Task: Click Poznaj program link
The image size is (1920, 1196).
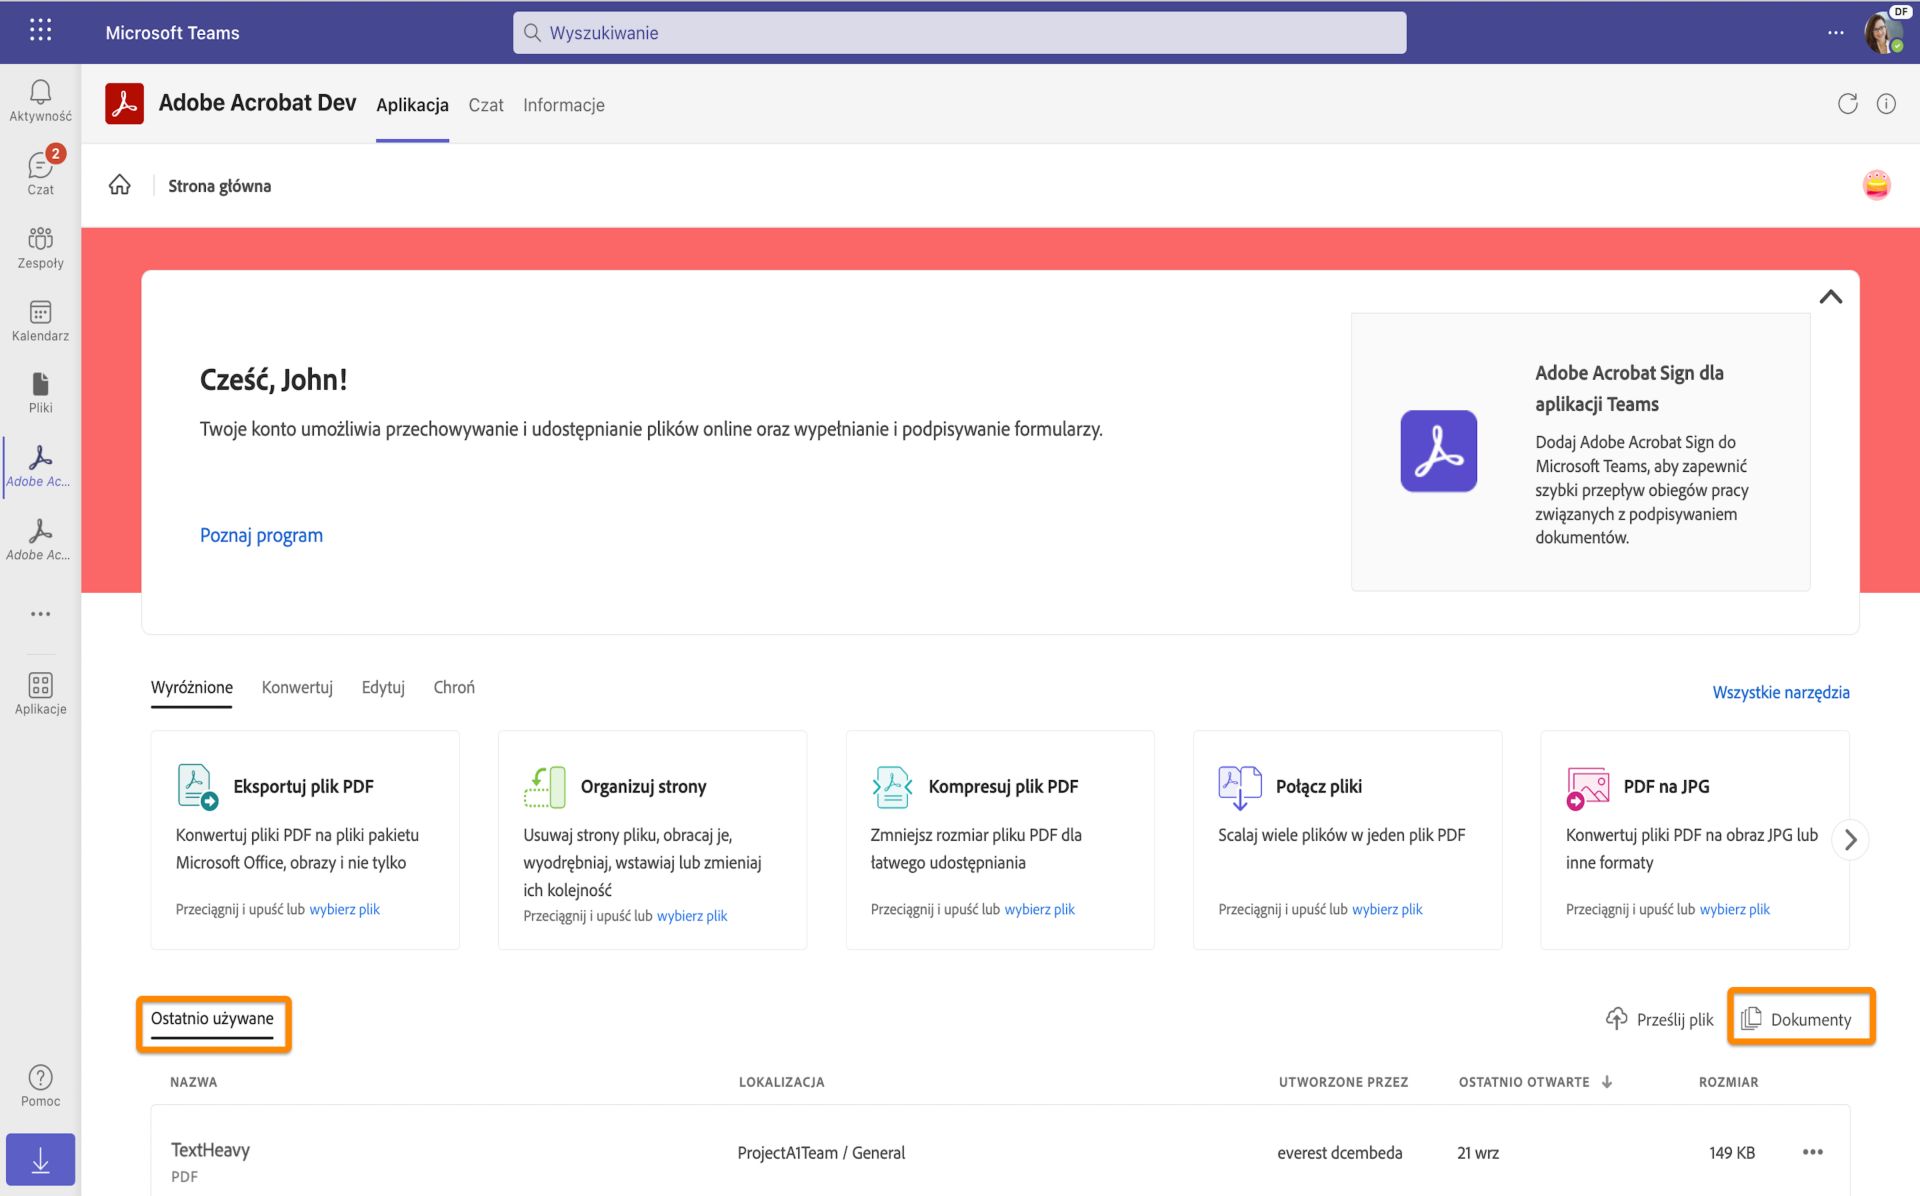Action: 260,537
